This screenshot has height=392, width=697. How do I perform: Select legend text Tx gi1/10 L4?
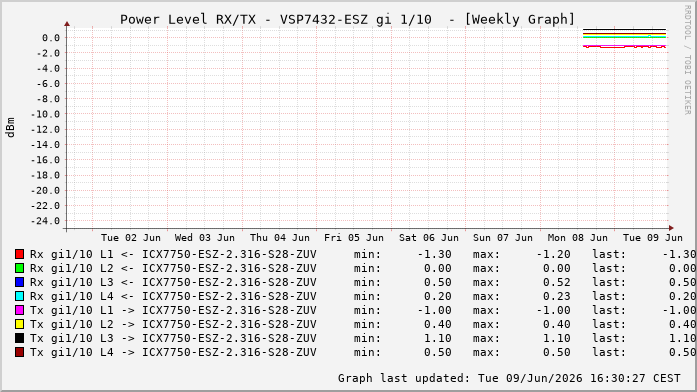72,352
